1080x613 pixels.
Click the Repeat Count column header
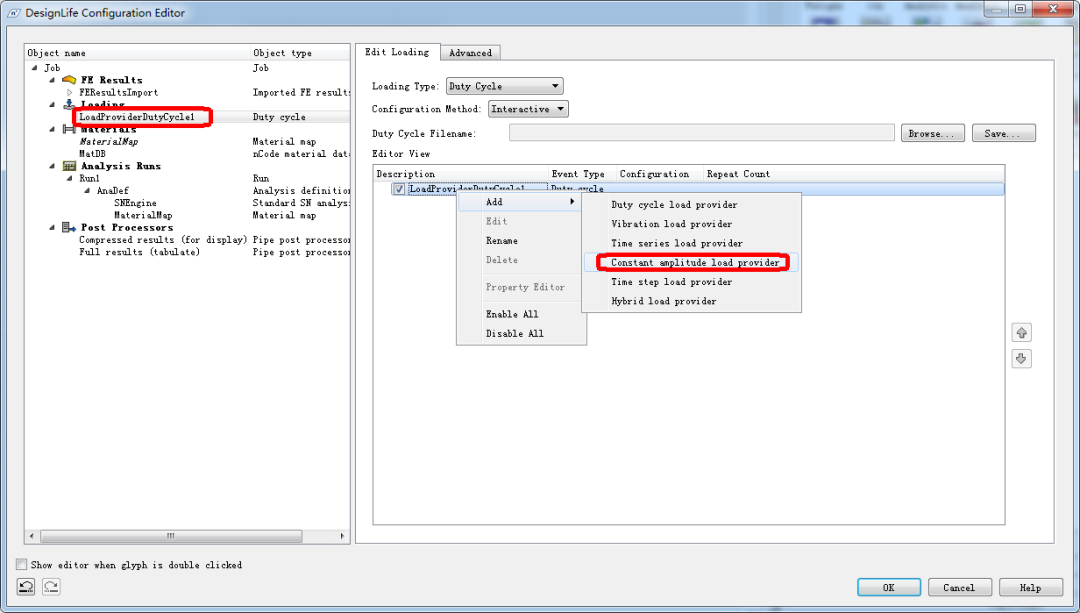pos(738,174)
